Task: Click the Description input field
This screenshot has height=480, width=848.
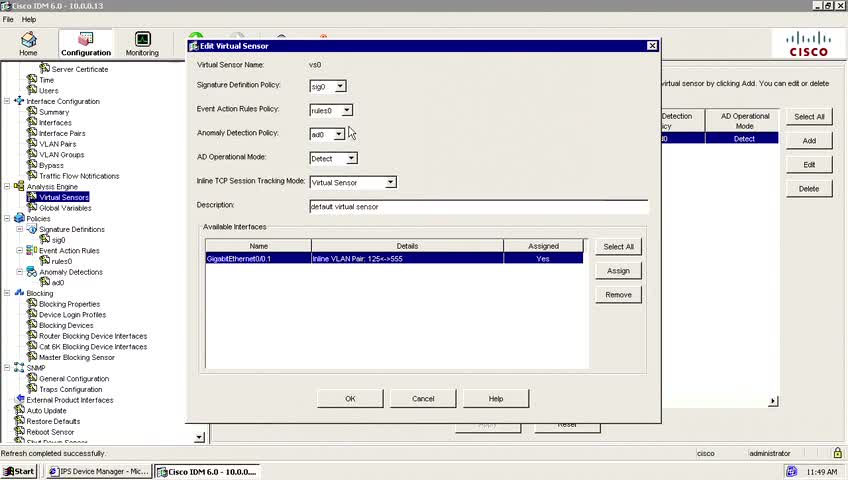Action: click(x=479, y=206)
